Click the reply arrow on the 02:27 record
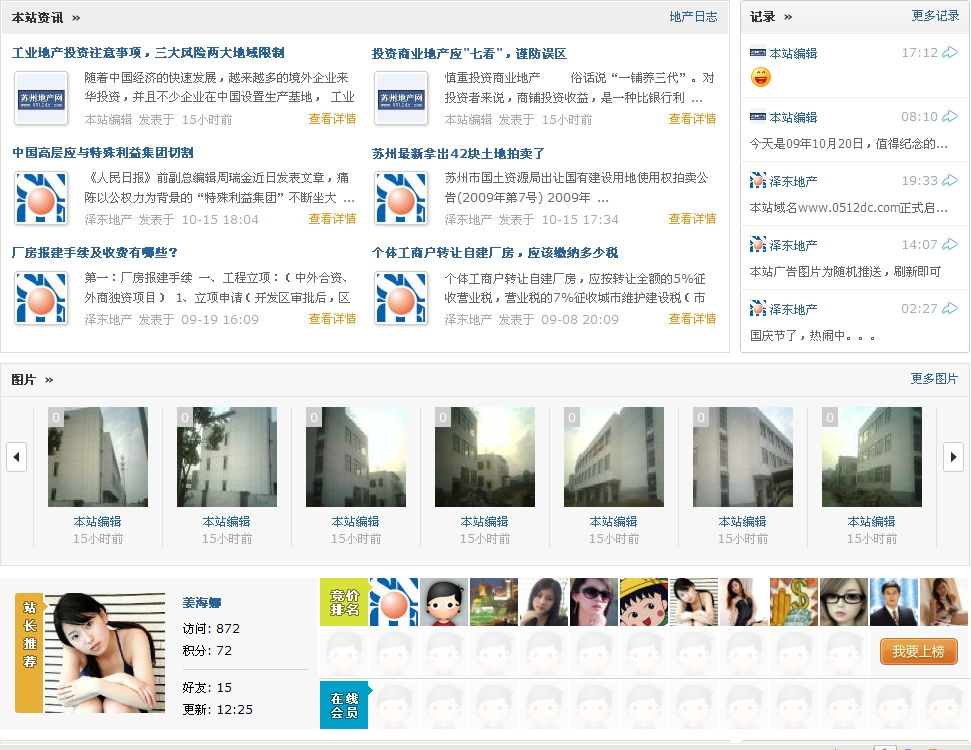The height and width of the screenshot is (750, 971). tap(950, 308)
